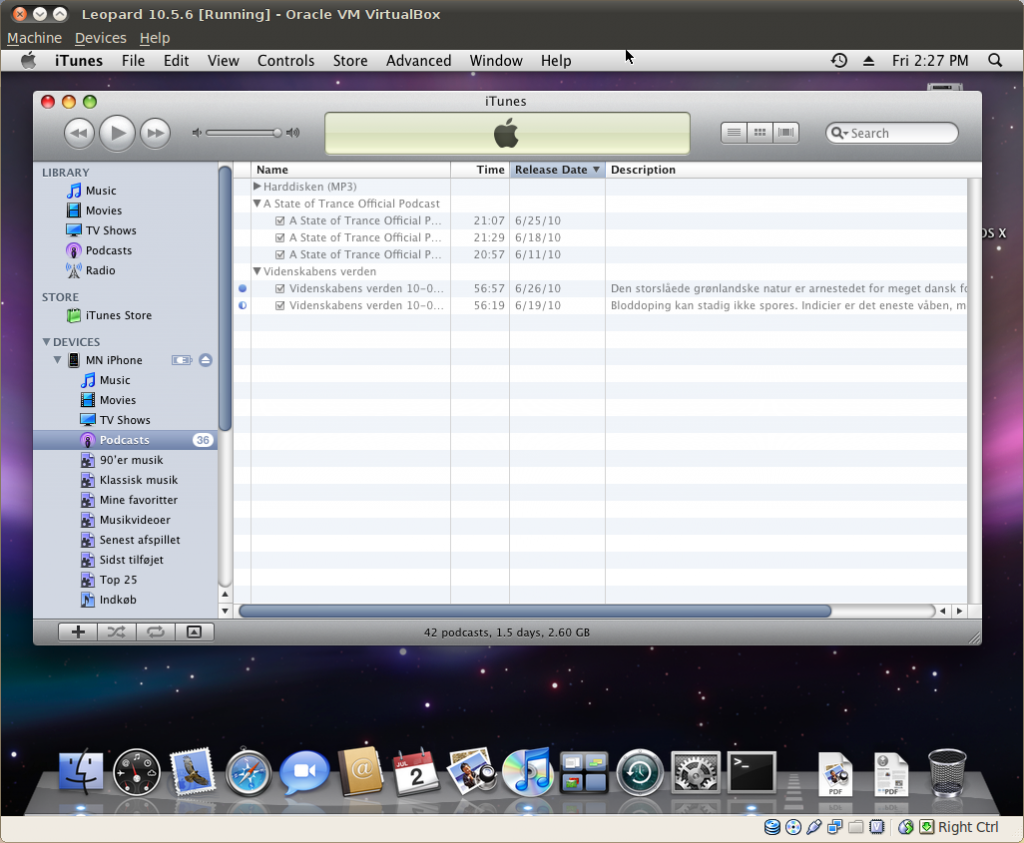Click the Fast-forward next-track button
This screenshot has width=1024, height=843.
(x=155, y=133)
